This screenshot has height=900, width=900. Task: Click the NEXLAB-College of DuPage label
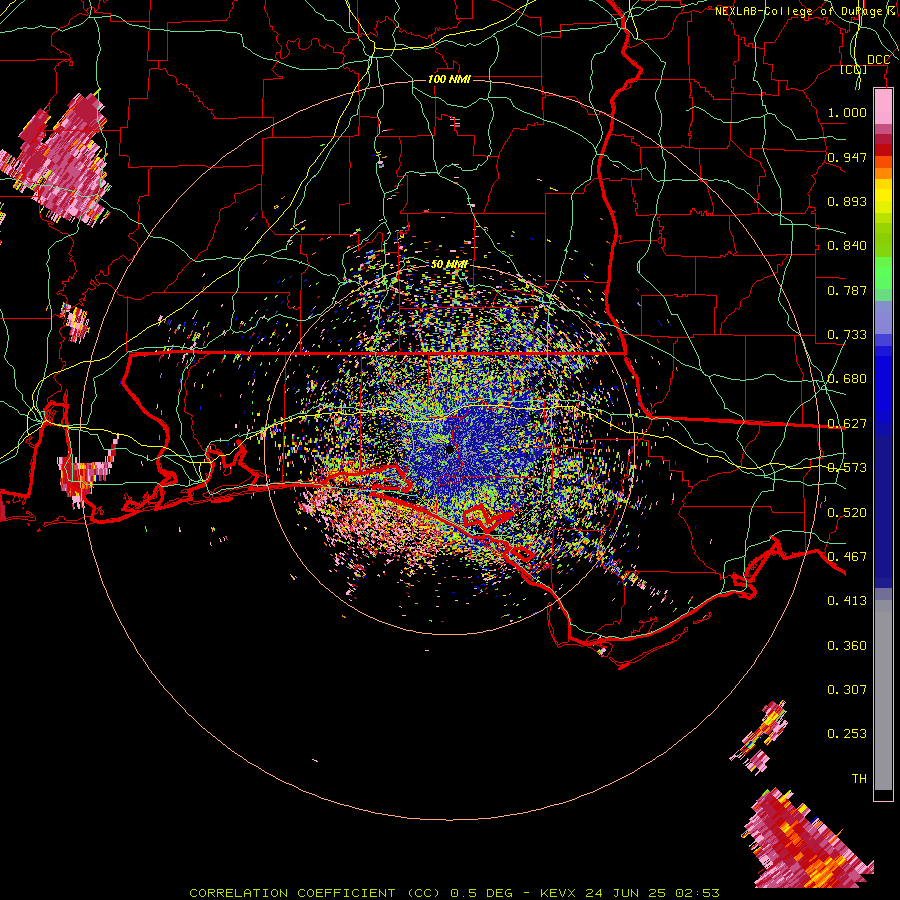coord(807,11)
